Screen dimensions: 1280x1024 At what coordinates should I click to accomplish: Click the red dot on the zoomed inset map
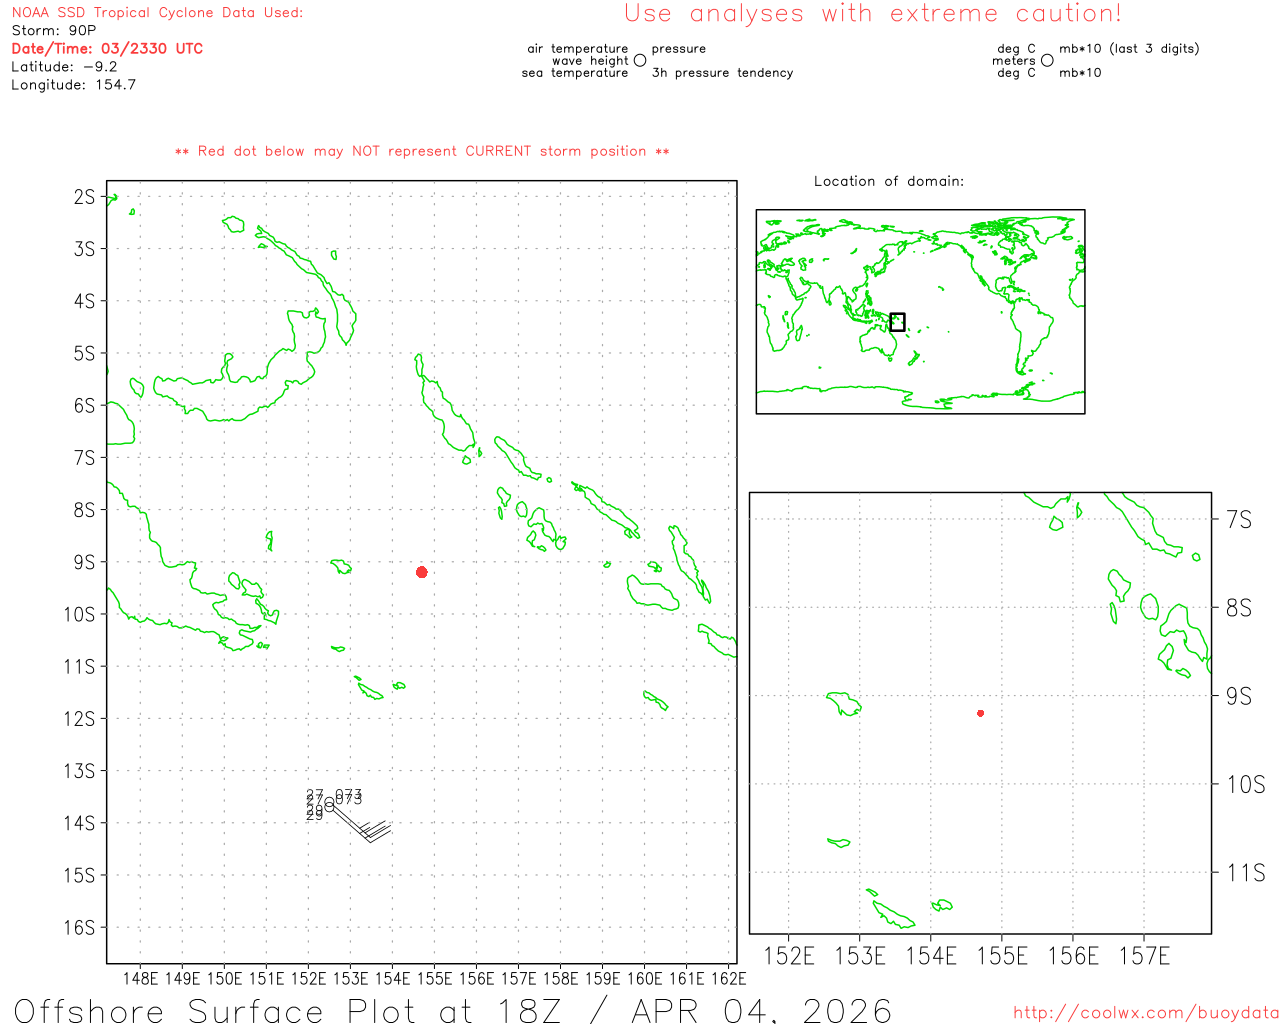click(x=980, y=713)
